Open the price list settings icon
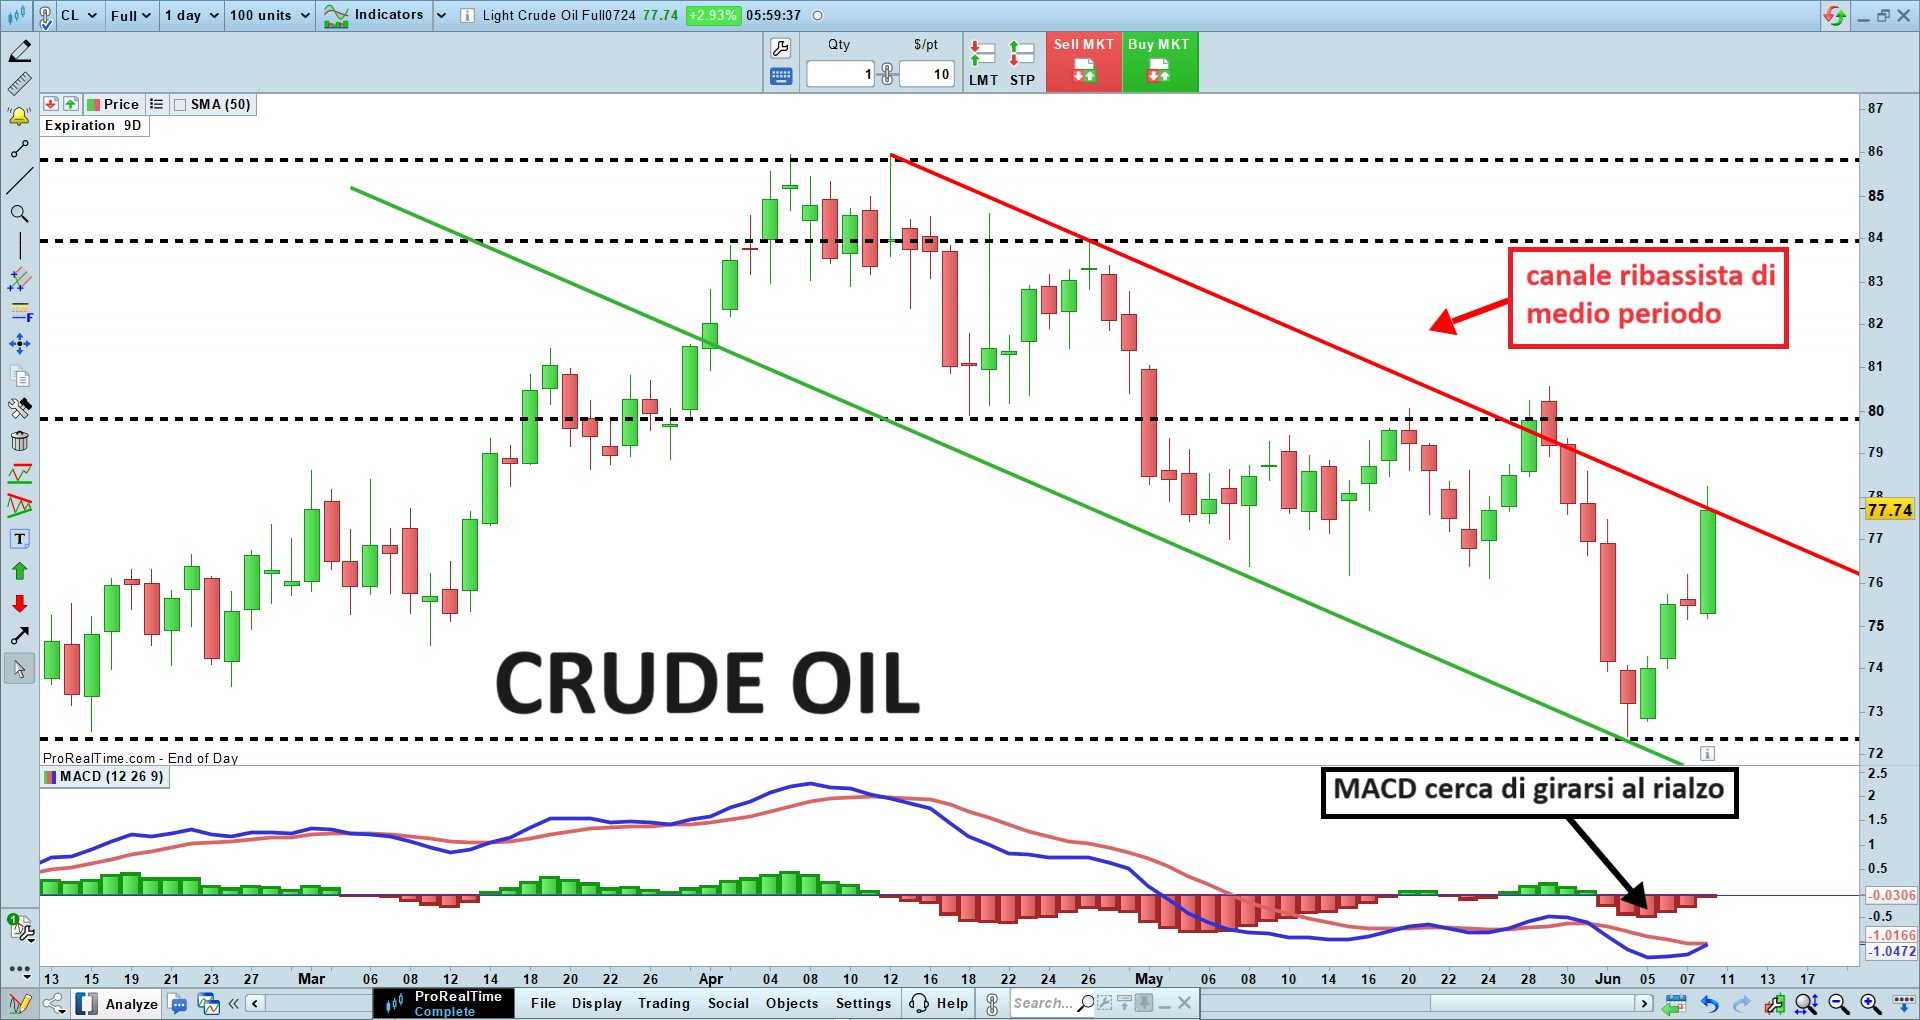Image resolution: width=1920 pixels, height=1020 pixels. 156,104
